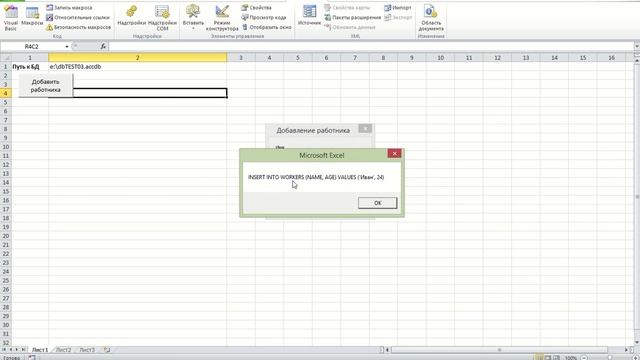The width and height of the screenshot is (640, 360).
Task: Open Пакеты расширения
Action: 353,18
